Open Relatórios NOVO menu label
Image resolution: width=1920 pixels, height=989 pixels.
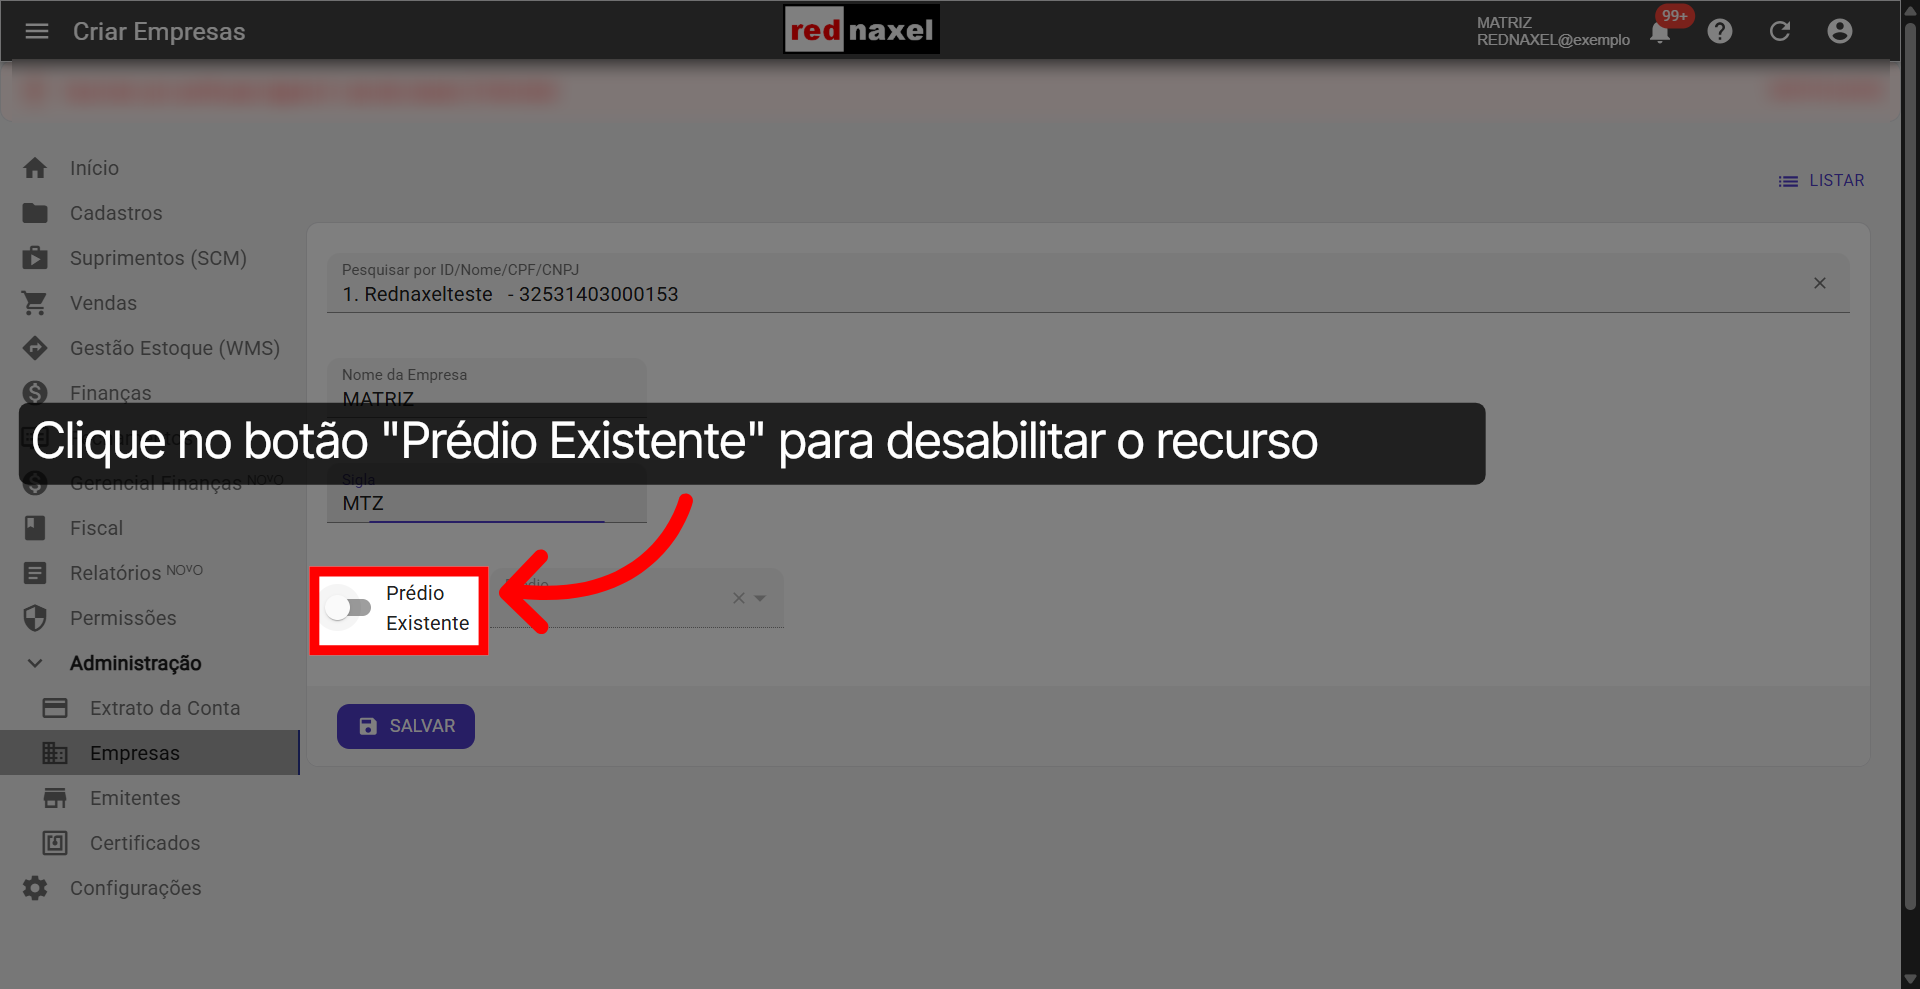pos(136,572)
